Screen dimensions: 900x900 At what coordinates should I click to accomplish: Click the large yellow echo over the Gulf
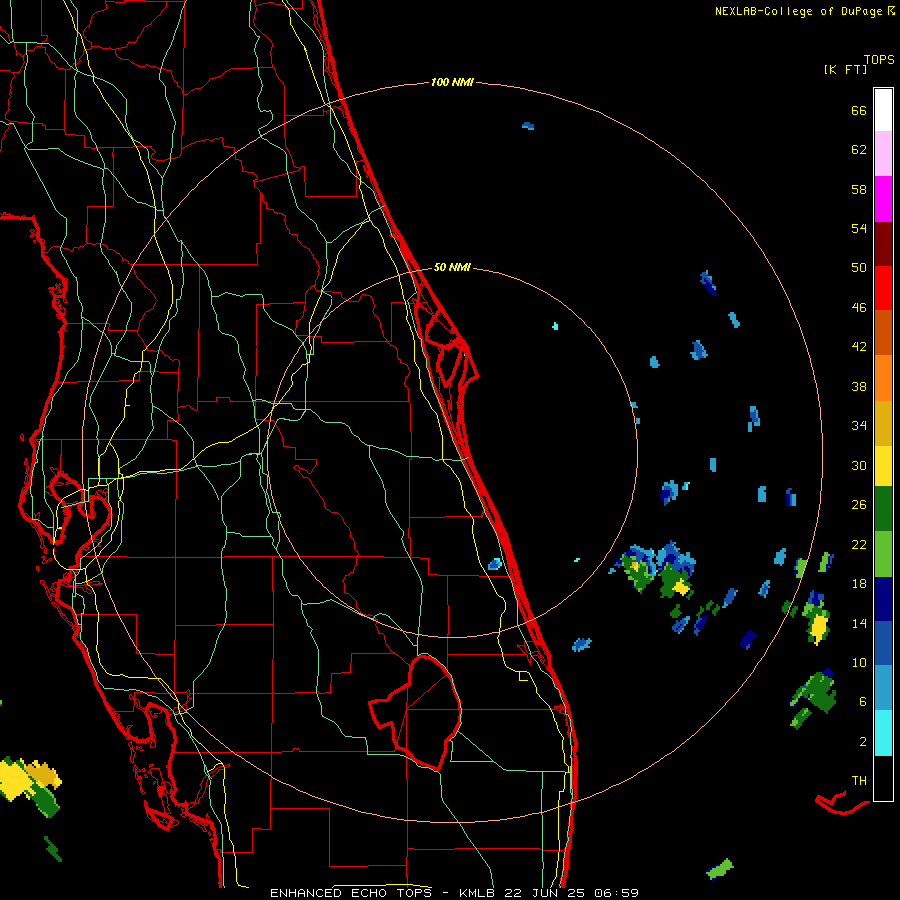(17, 779)
